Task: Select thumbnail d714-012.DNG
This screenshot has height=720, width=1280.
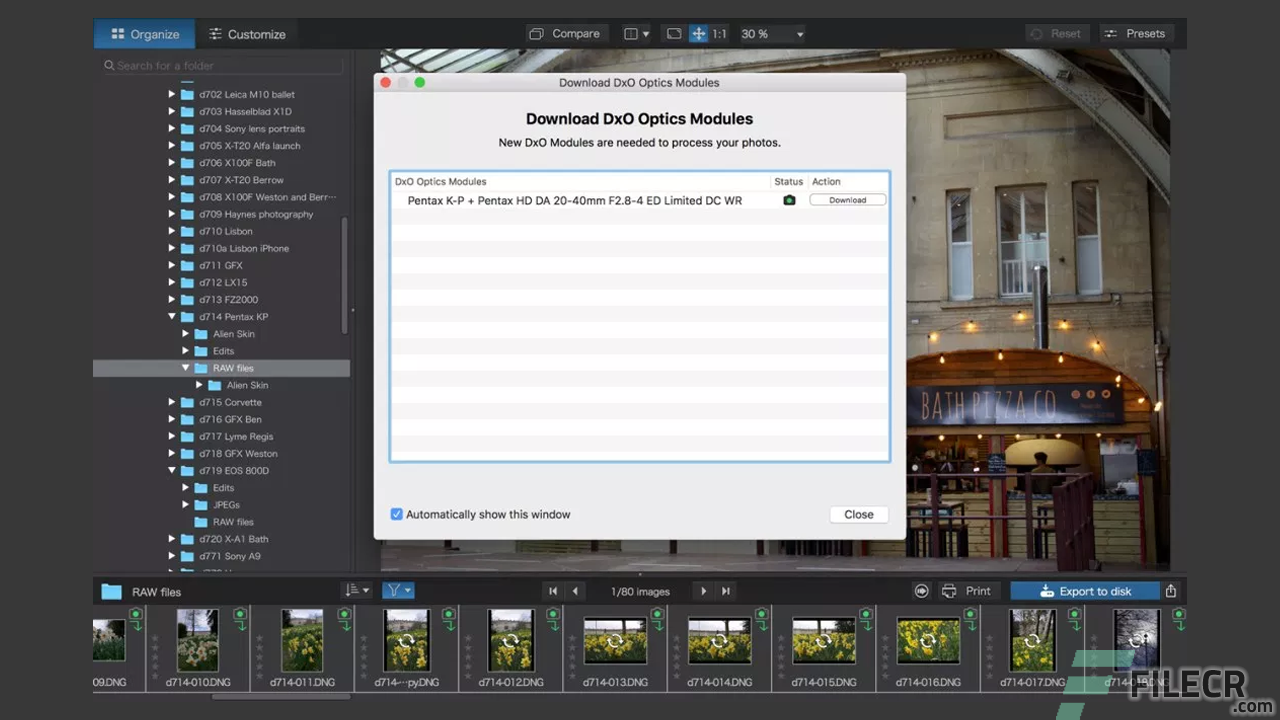Action: (x=510, y=640)
